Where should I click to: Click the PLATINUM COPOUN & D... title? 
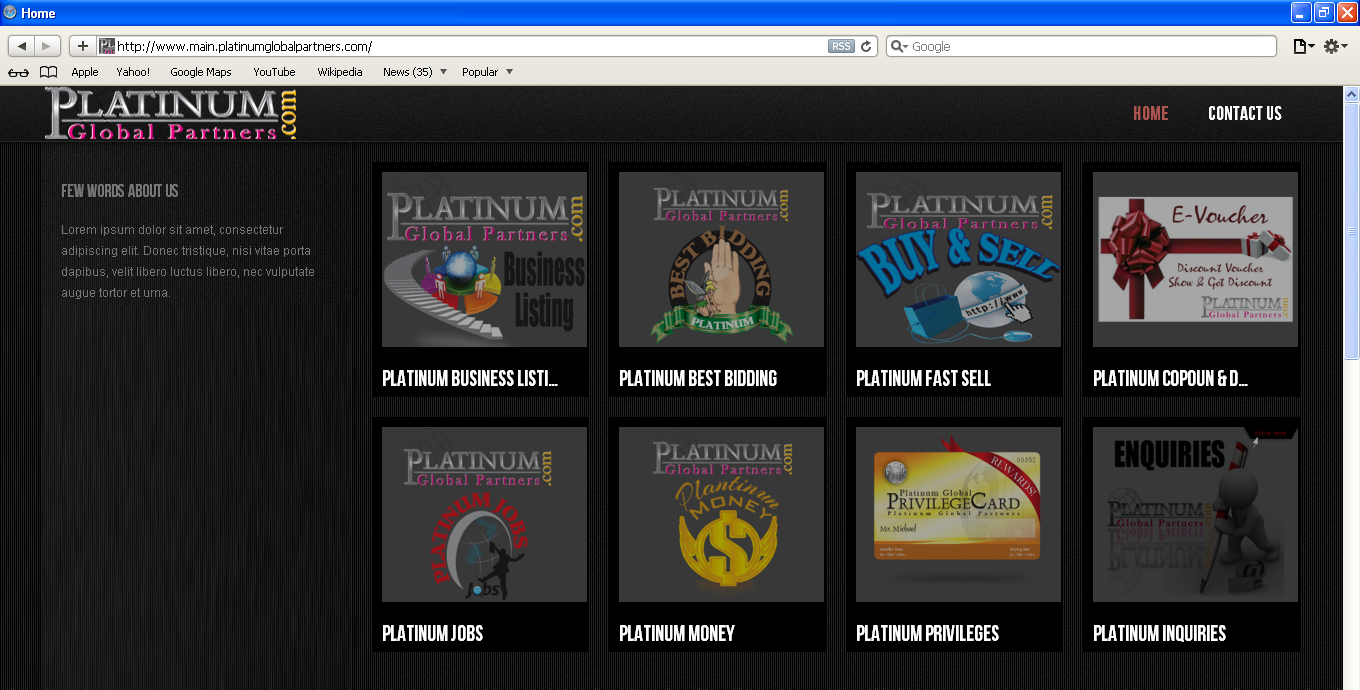tap(1170, 378)
